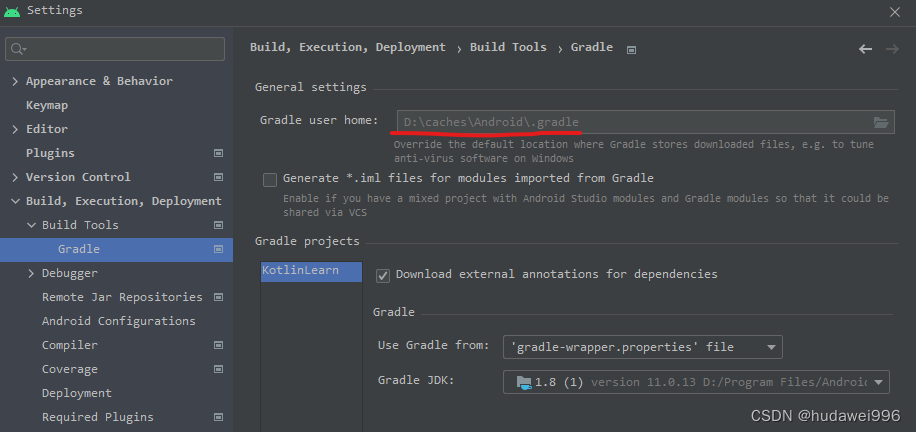This screenshot has height=432, width=916.
Task: Expand Appearance & Behavior section
Action: tap(15, 81)
